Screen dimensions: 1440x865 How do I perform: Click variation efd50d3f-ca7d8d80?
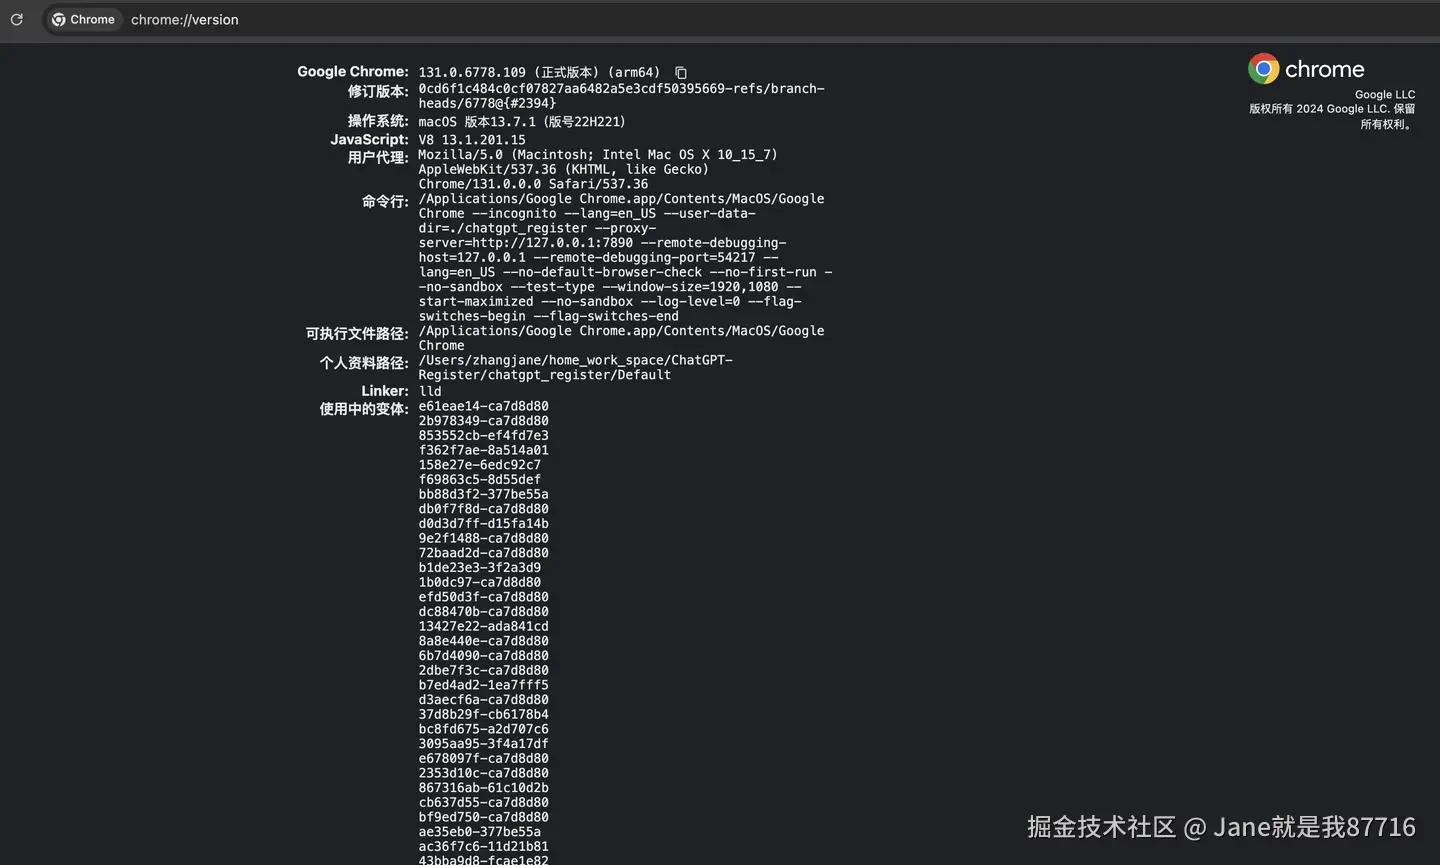pos(483,597)
